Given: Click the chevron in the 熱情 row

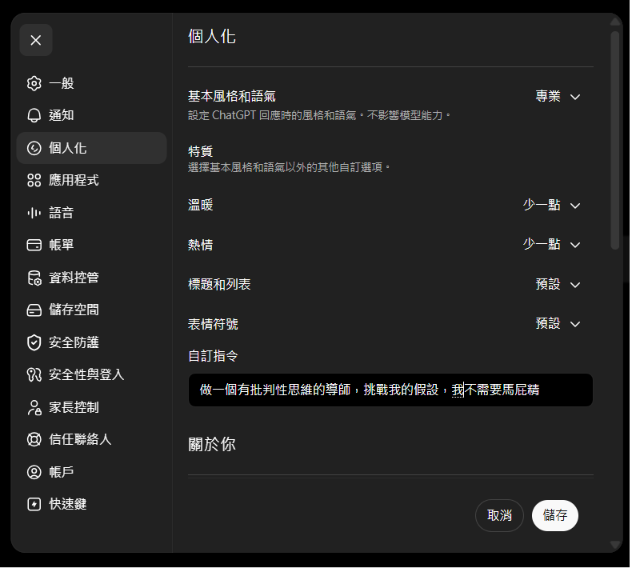Looking at the screenshot, I should click(575, 245).
